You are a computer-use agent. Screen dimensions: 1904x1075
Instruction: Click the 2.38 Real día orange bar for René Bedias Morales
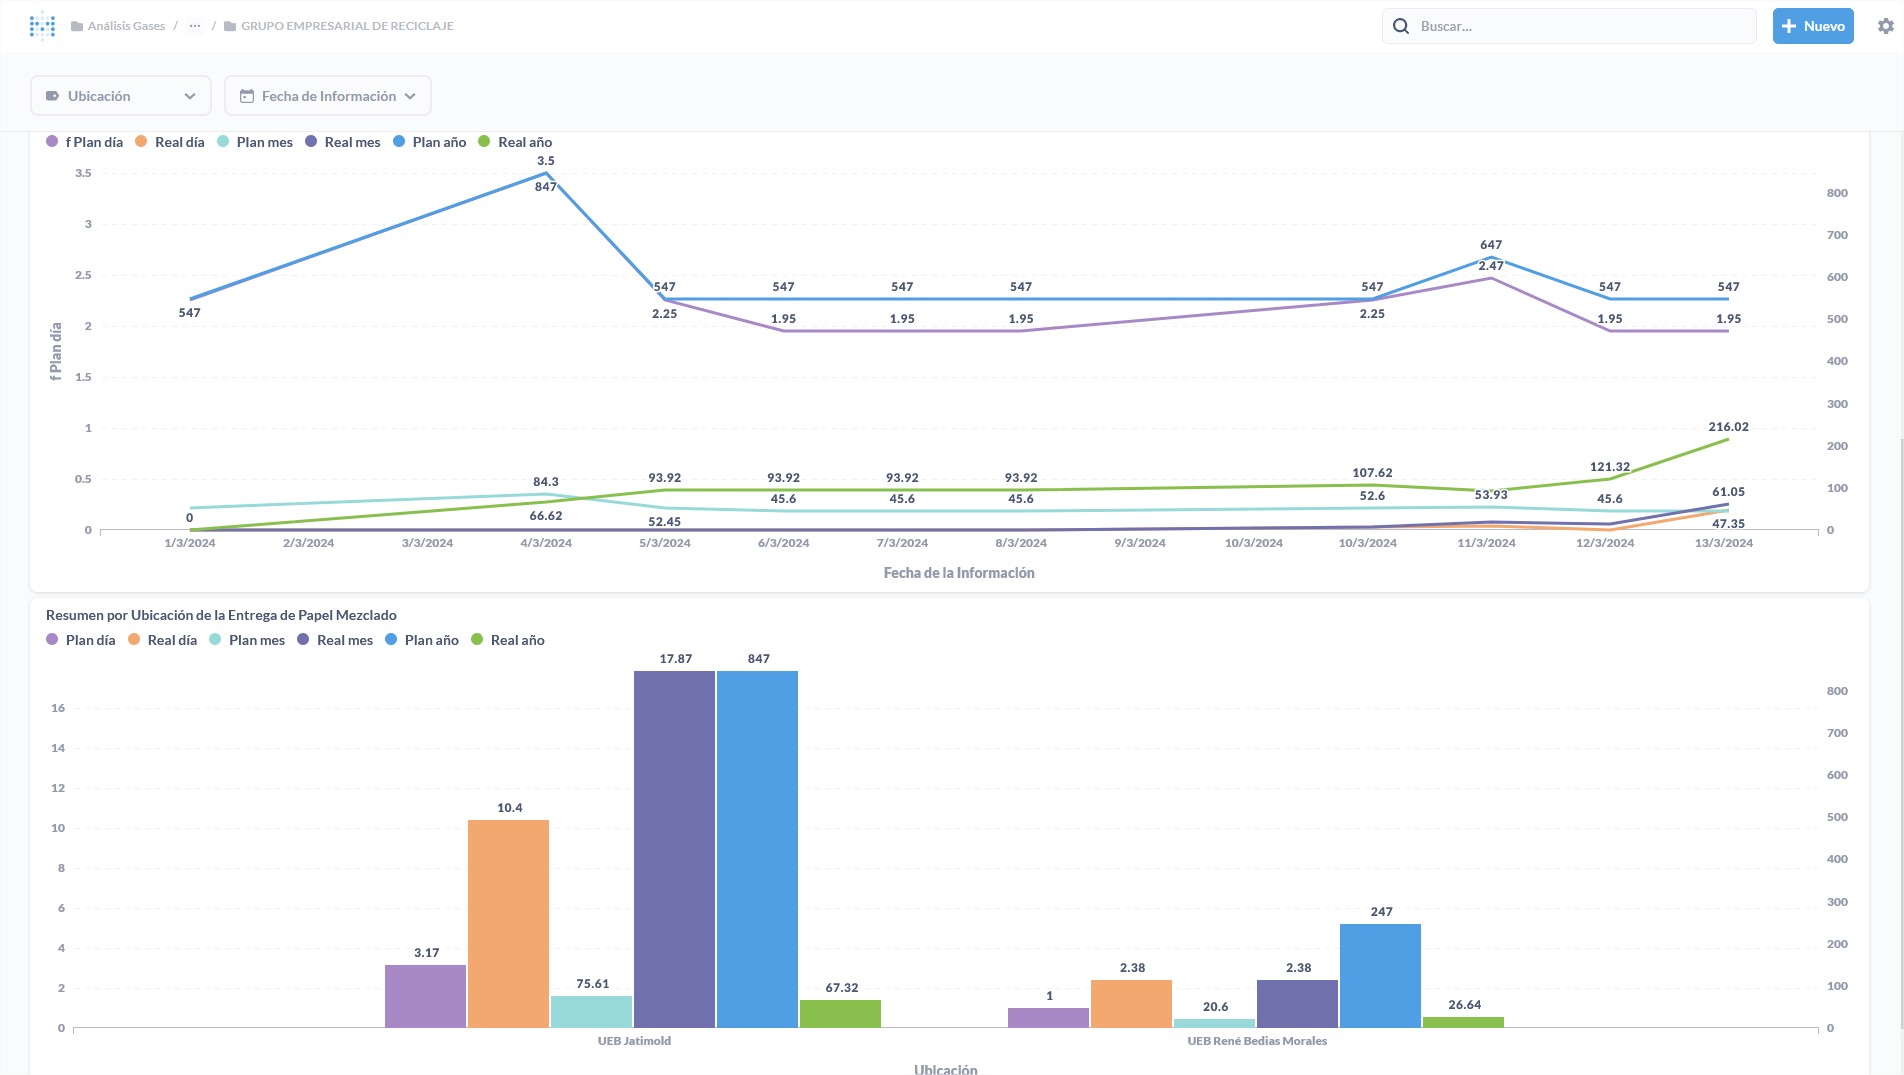pyautogui.click(x=1131, y=1004)
